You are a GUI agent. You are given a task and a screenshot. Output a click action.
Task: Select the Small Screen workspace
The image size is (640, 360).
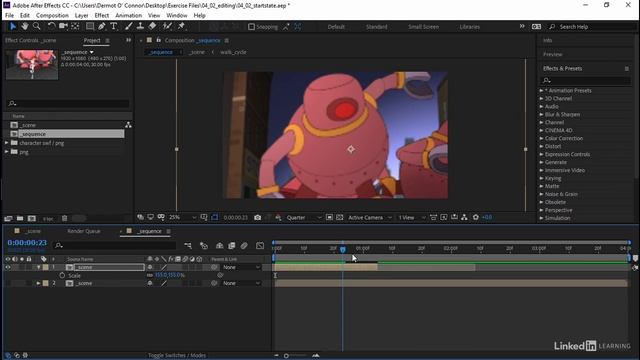(x=423, y=27)
